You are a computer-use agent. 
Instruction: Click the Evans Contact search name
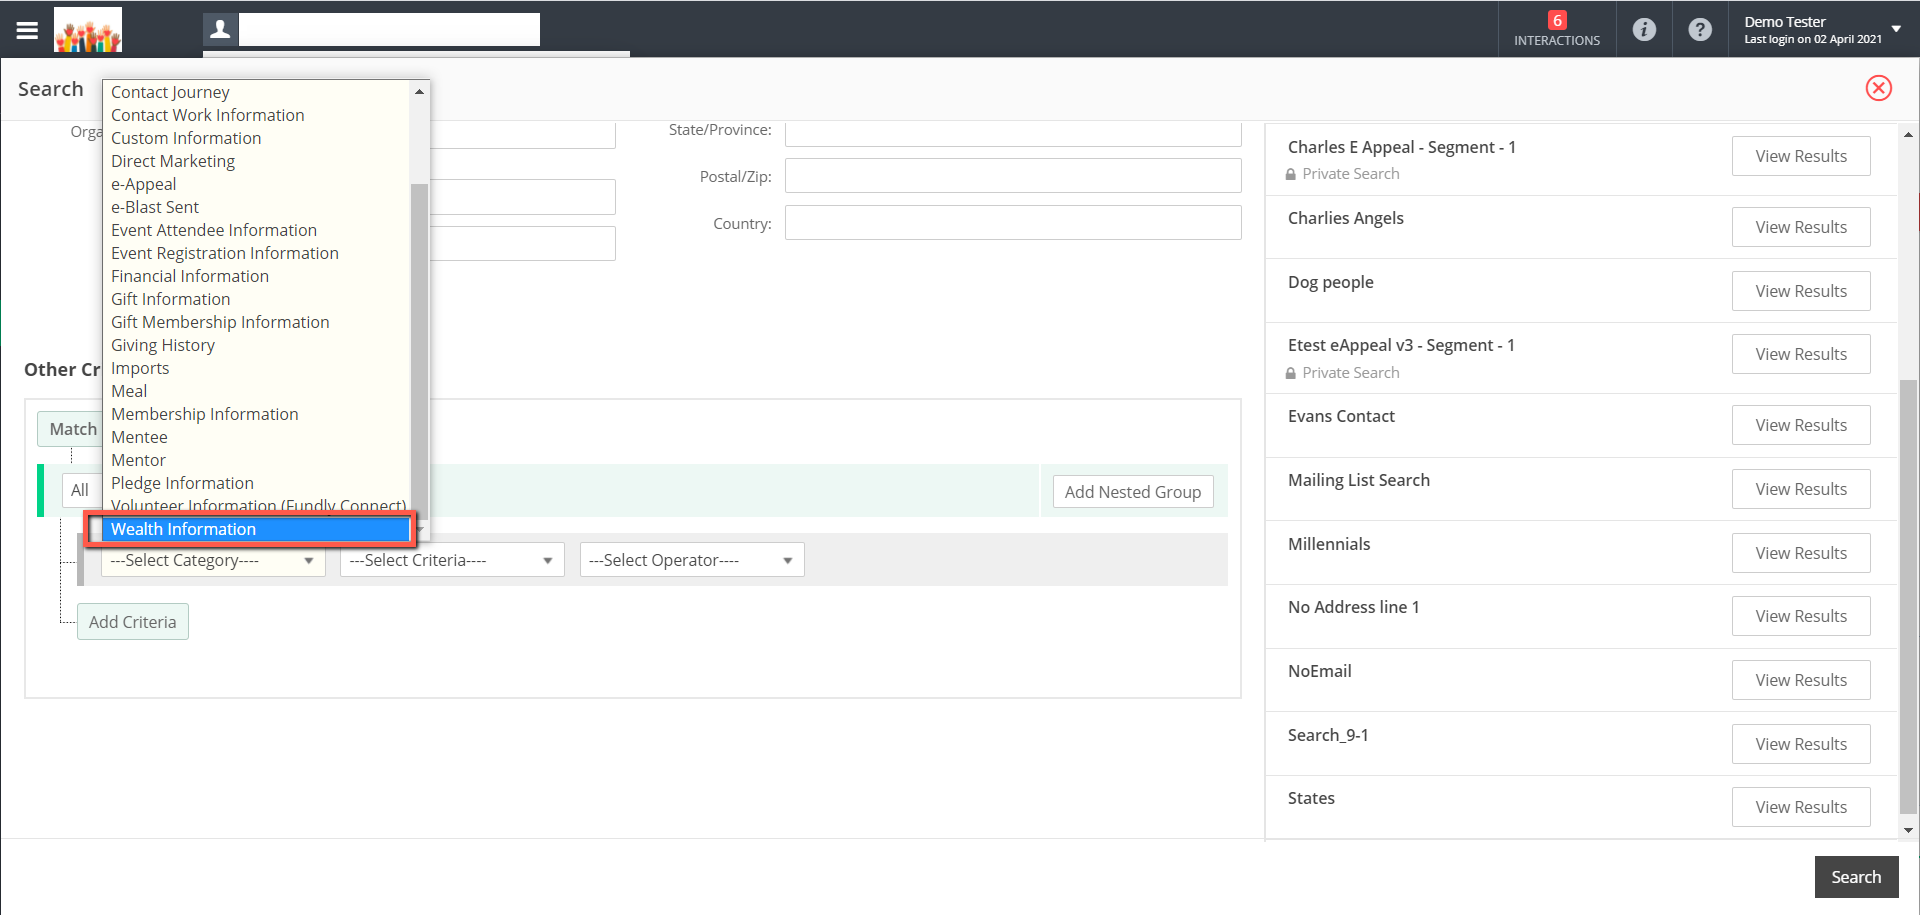tap(1341, 416)
